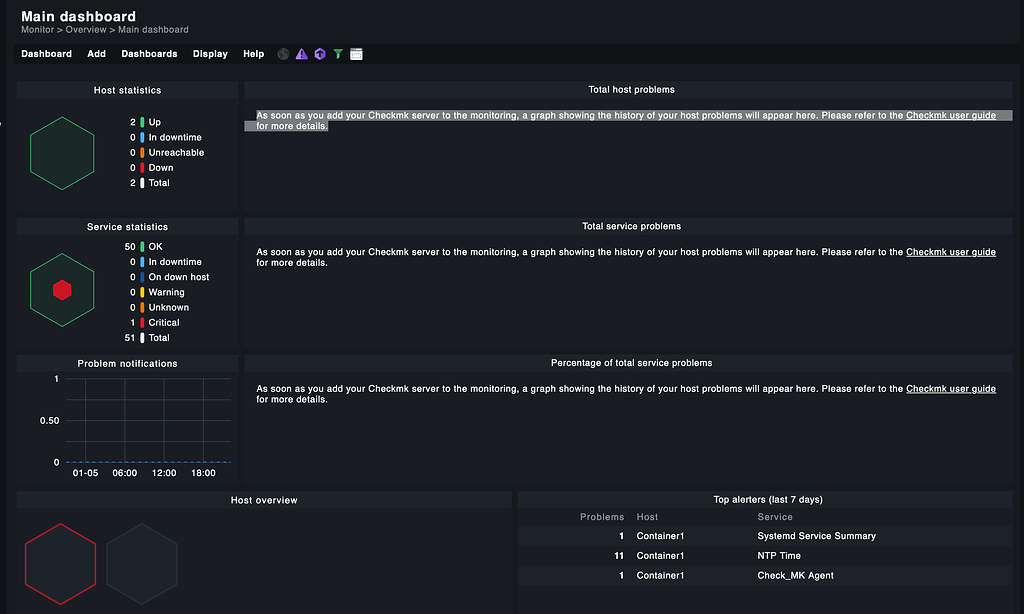
Task: Select Container1 in the Top alerters table
Action: pos(660,535)
